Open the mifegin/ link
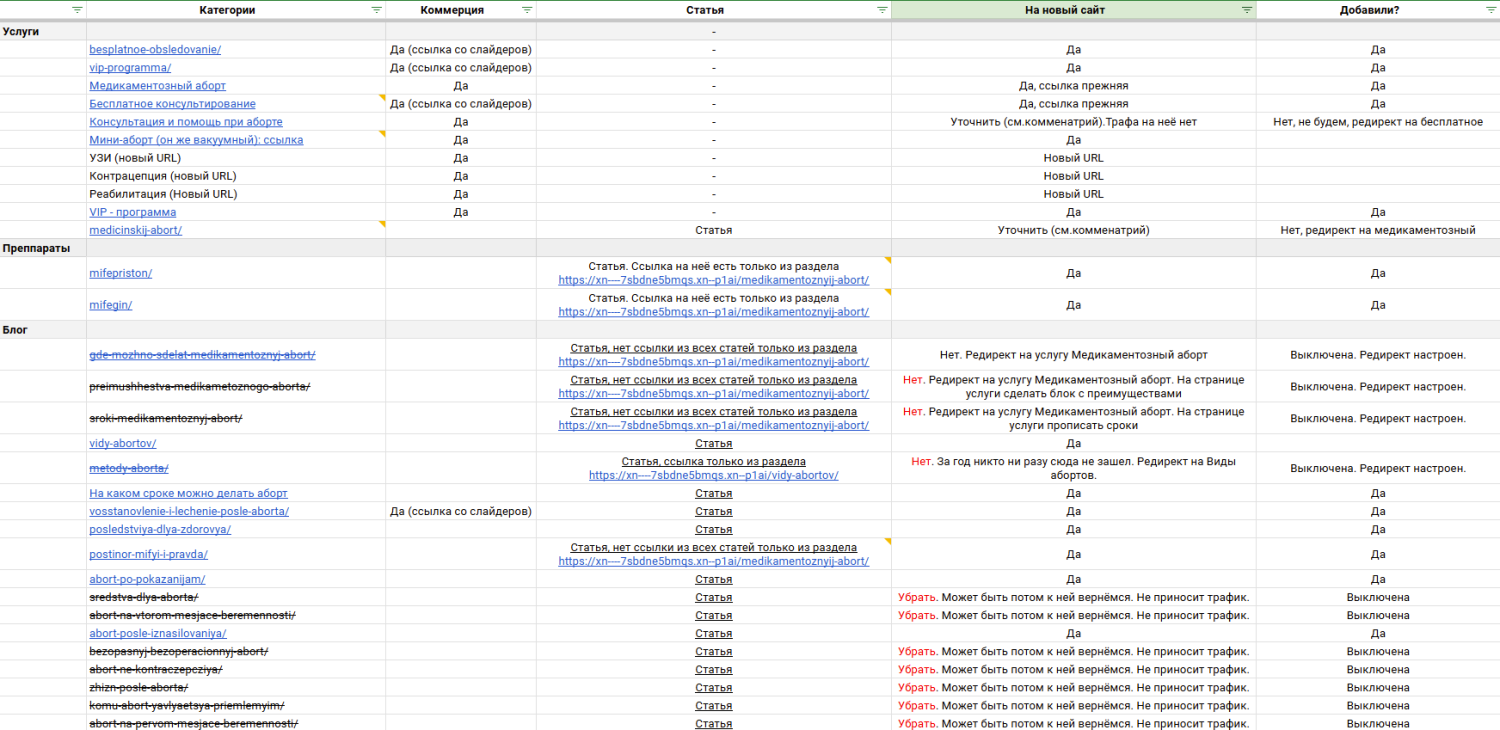 tap(111, 305)
